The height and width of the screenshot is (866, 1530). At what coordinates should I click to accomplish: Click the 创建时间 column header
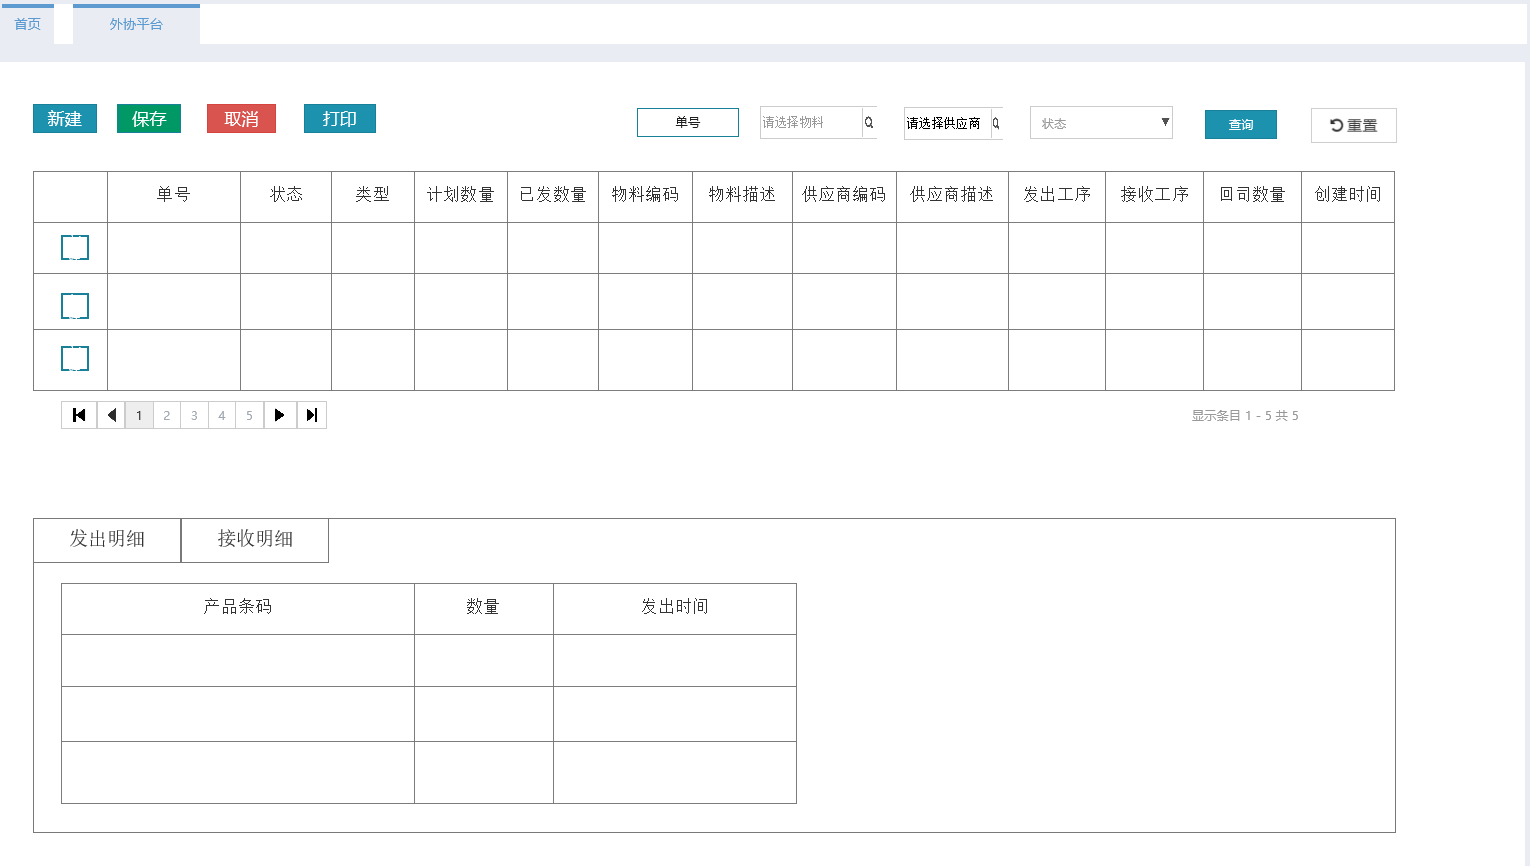(x=1348, y=196)
